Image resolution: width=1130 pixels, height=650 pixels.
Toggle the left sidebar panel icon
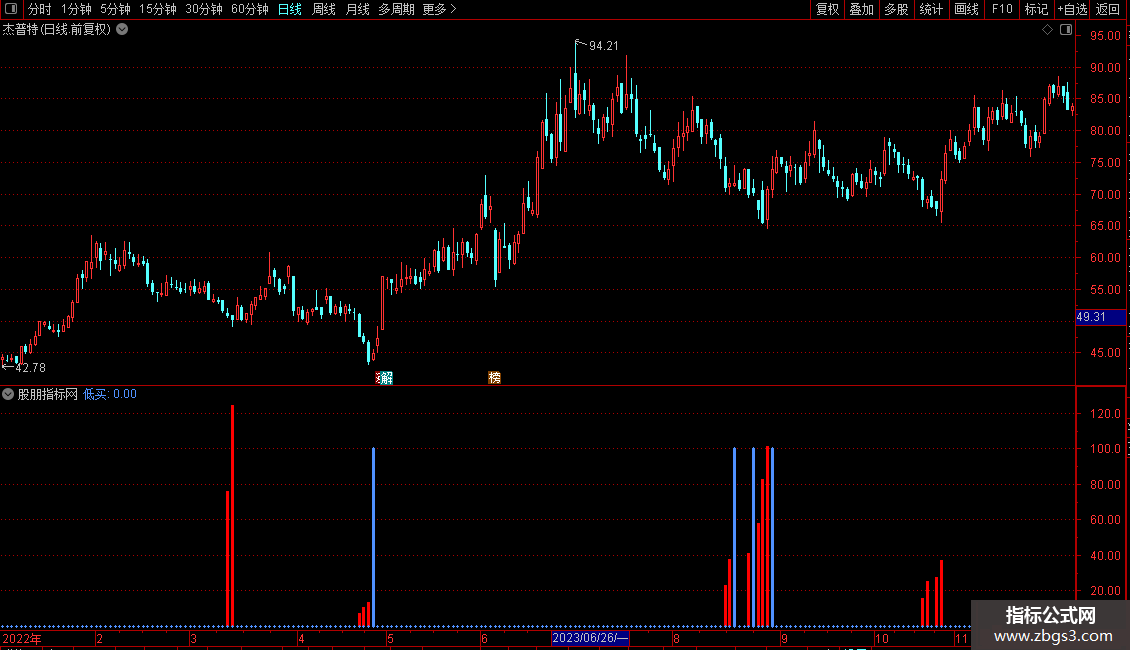11,9
